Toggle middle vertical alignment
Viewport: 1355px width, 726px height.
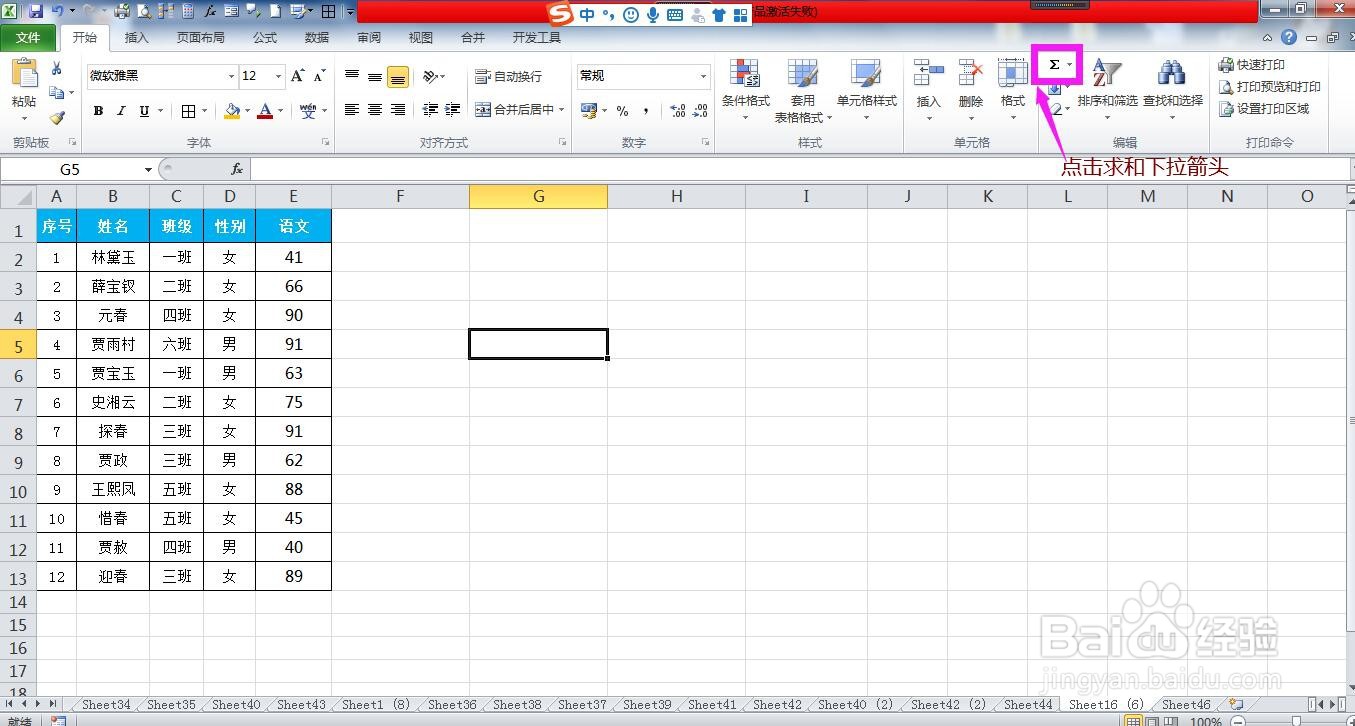click(x=375, y=76)
